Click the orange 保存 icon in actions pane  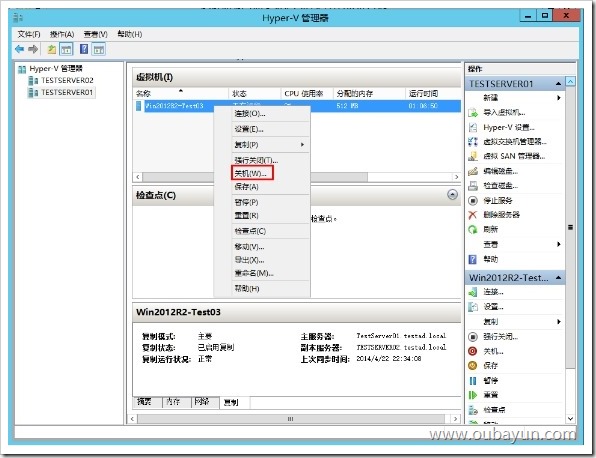tap(473, 366)
